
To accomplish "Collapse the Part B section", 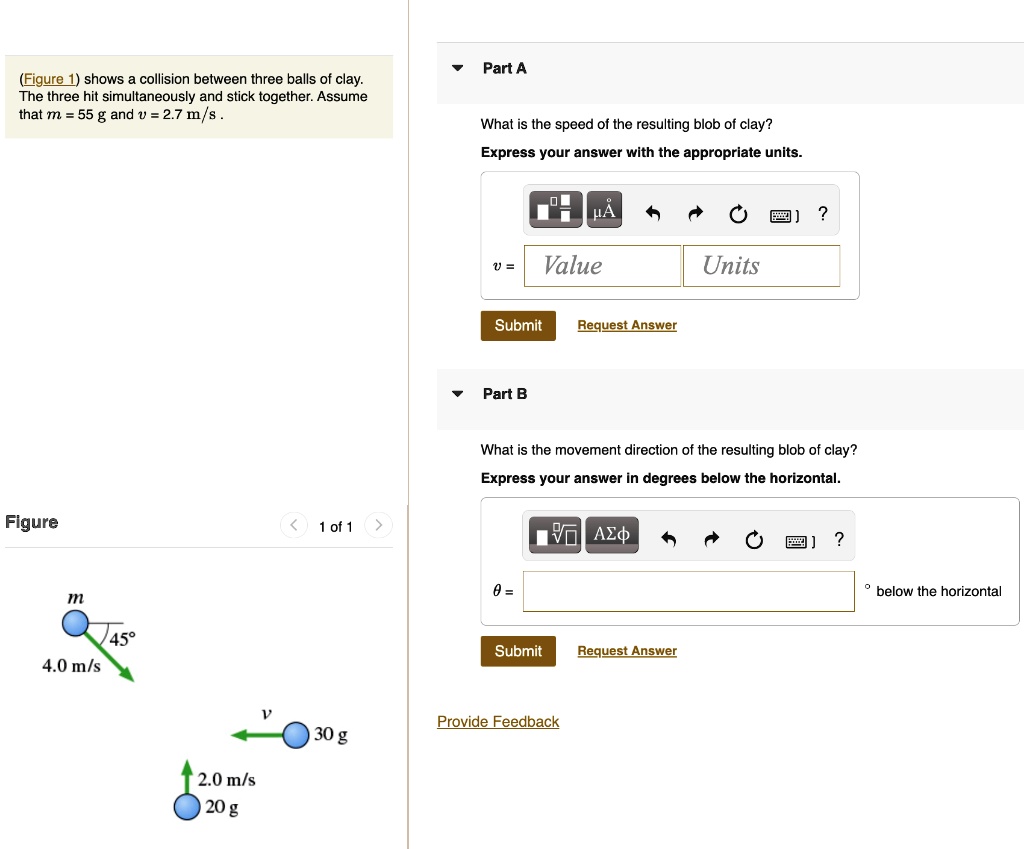I will pyautogui.click(x=457, y=394).
